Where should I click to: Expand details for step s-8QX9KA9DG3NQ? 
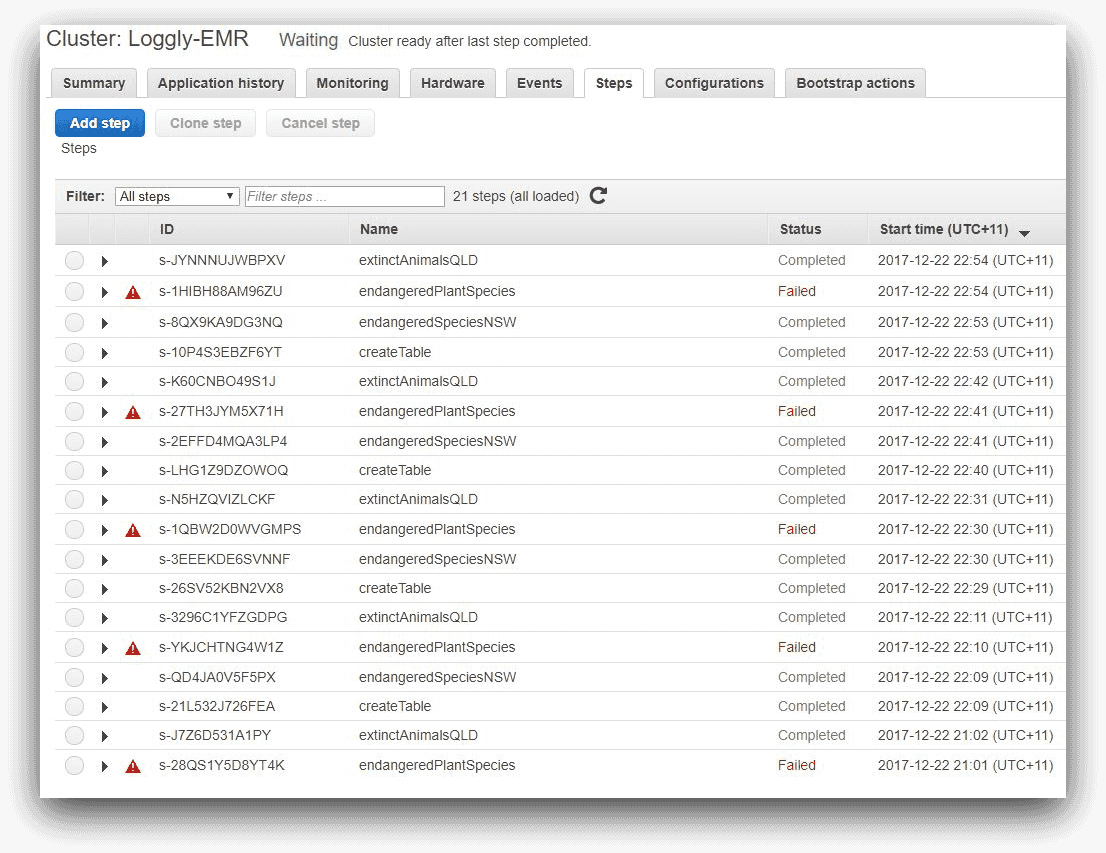tap(104, 323)
